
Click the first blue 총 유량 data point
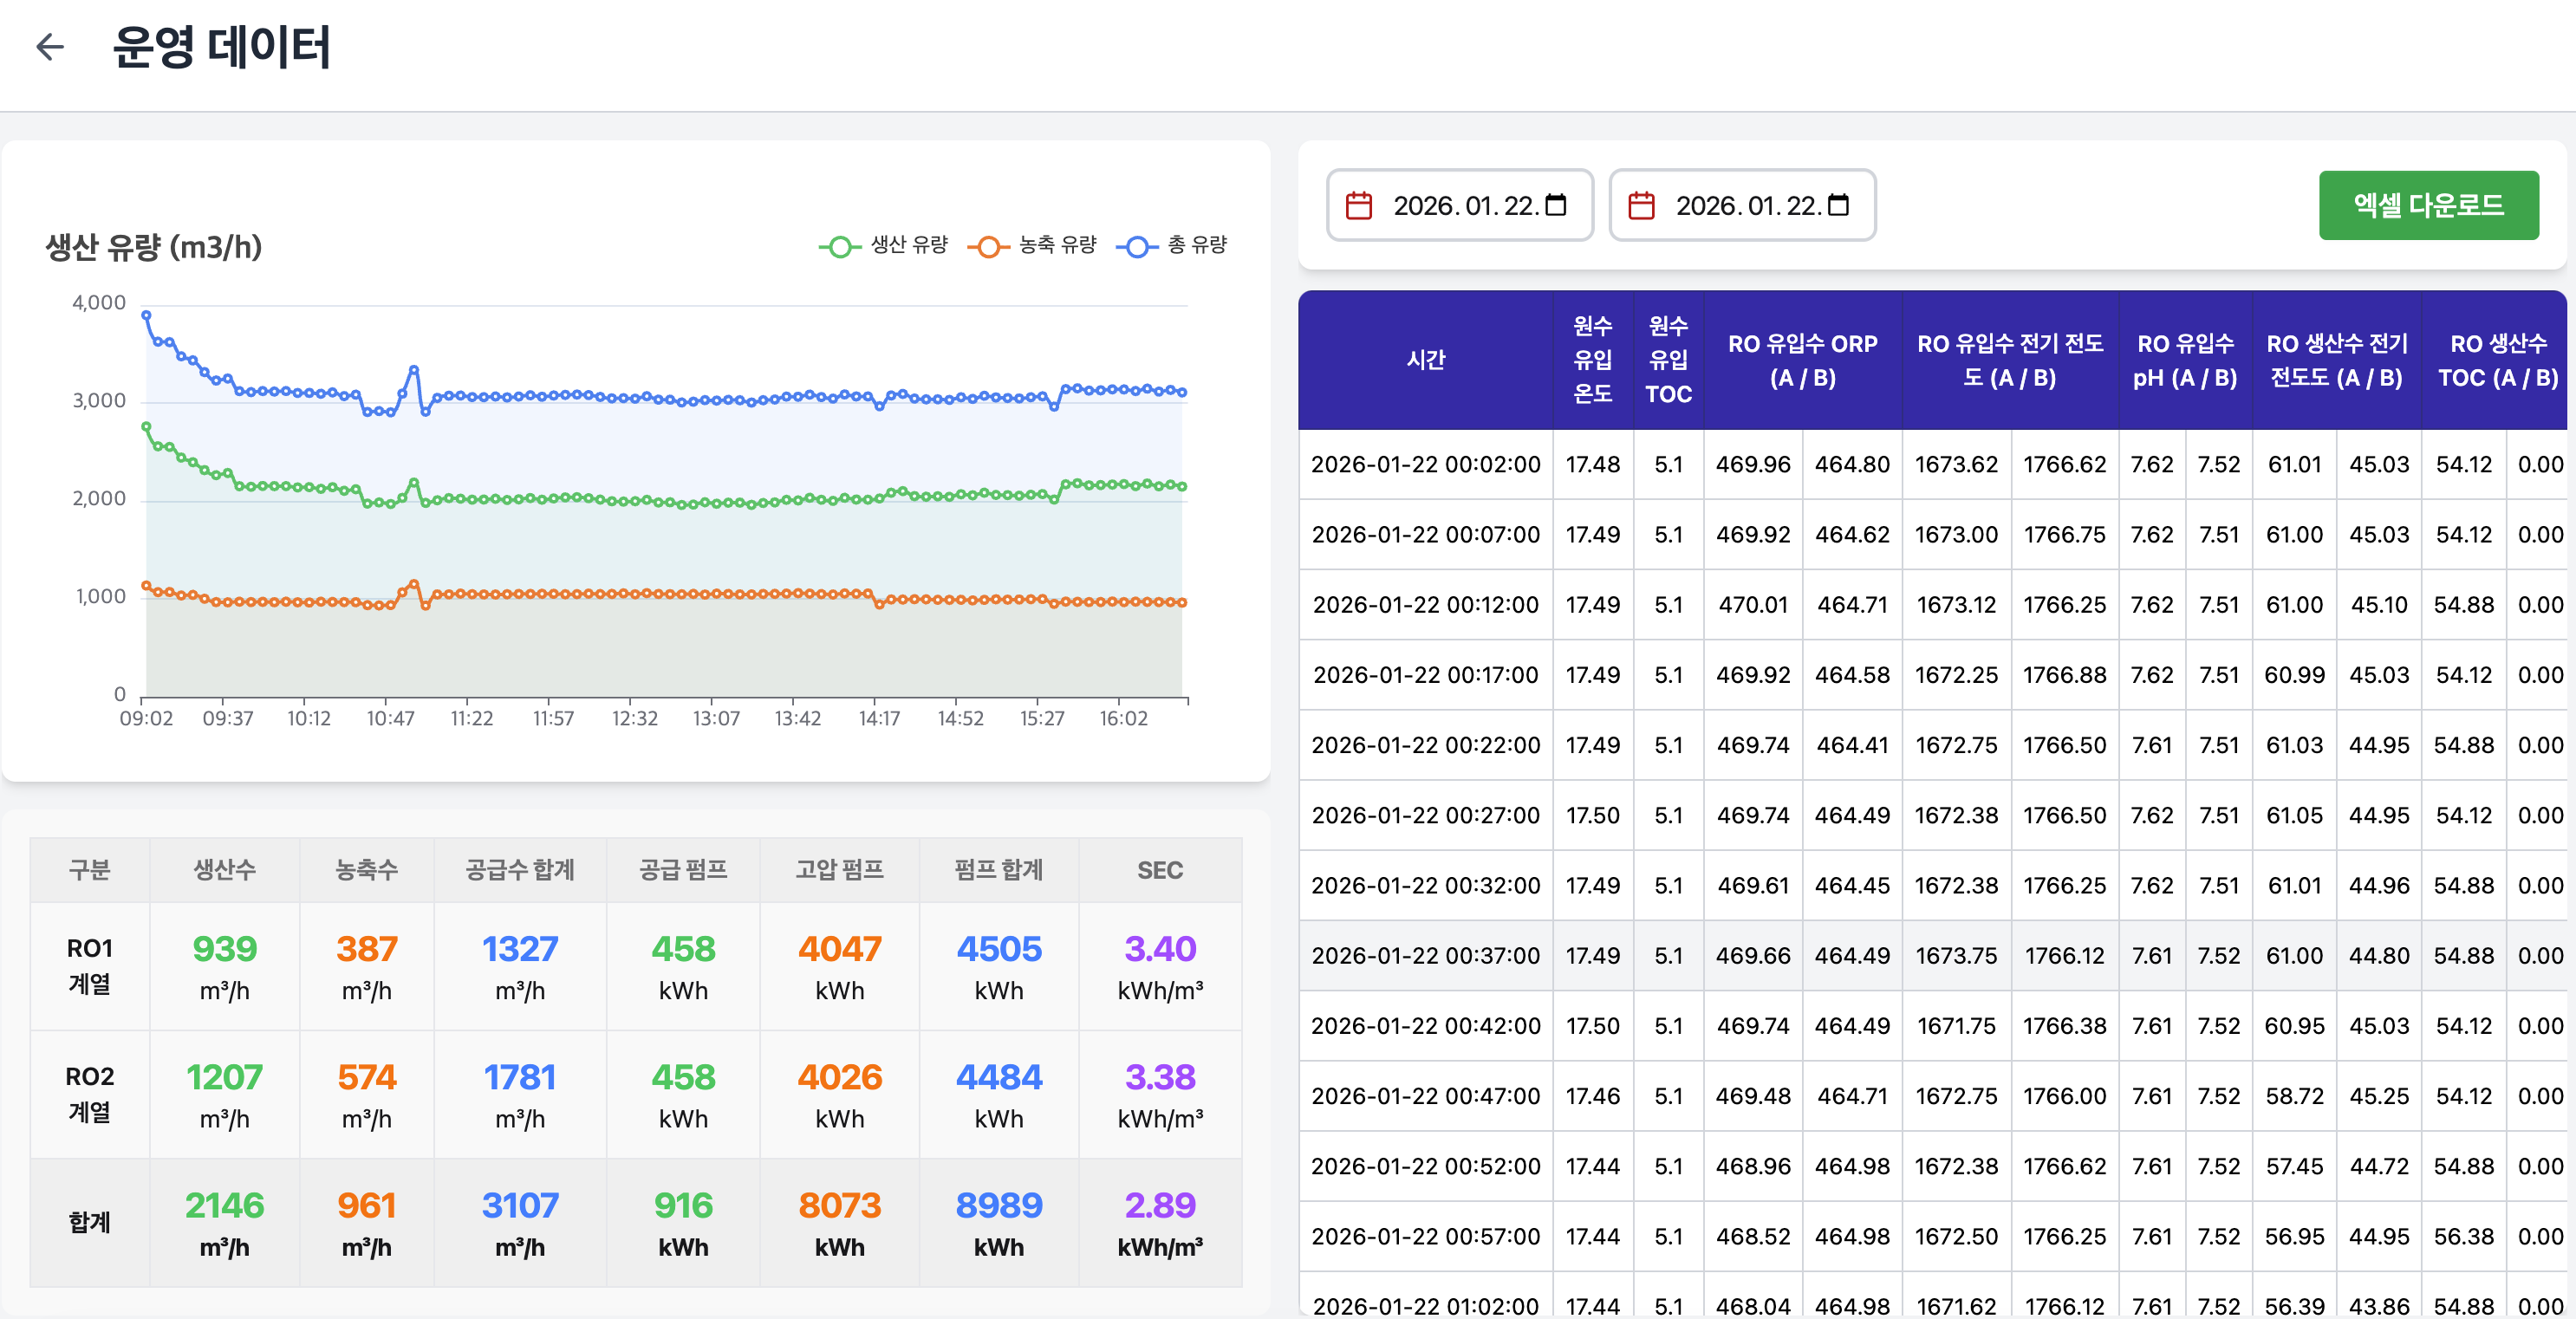(146, 315)
